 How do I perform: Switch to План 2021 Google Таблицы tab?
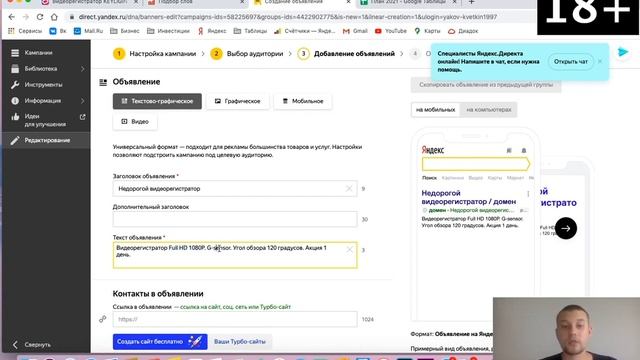pos(407,2)
